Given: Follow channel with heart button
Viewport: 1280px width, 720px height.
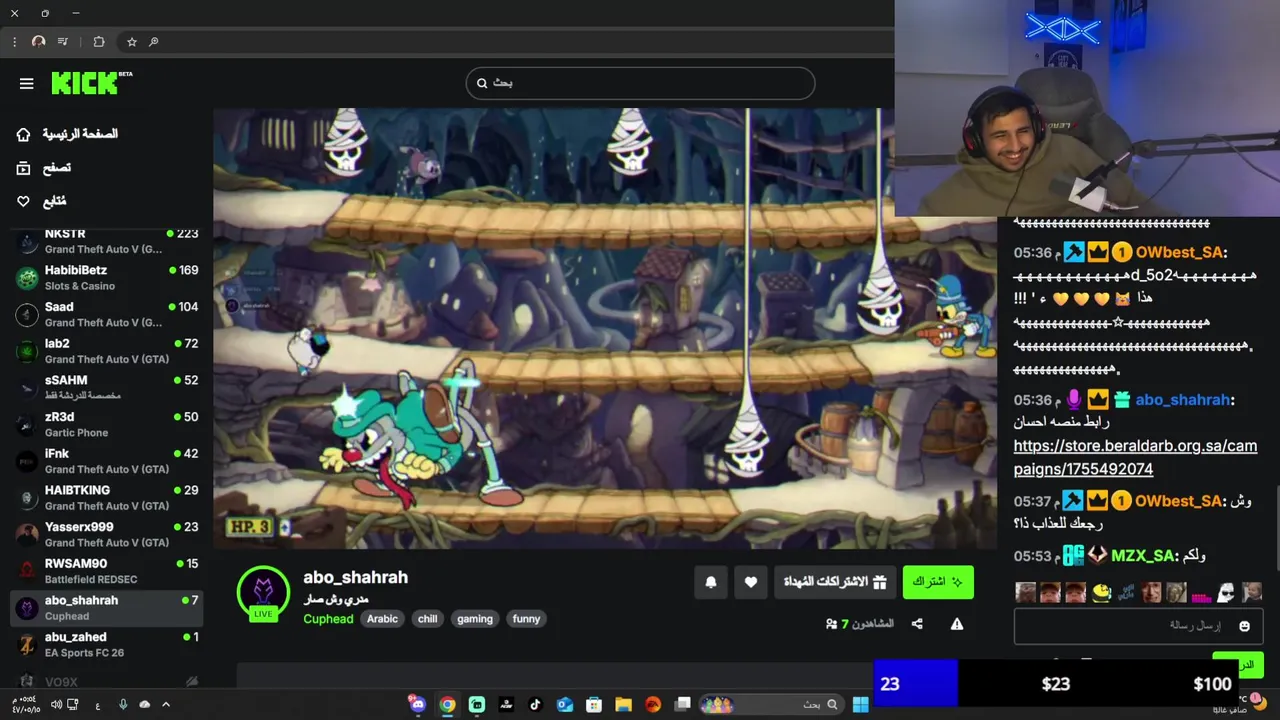Looking at the screenshot, I should coord(751,582).
